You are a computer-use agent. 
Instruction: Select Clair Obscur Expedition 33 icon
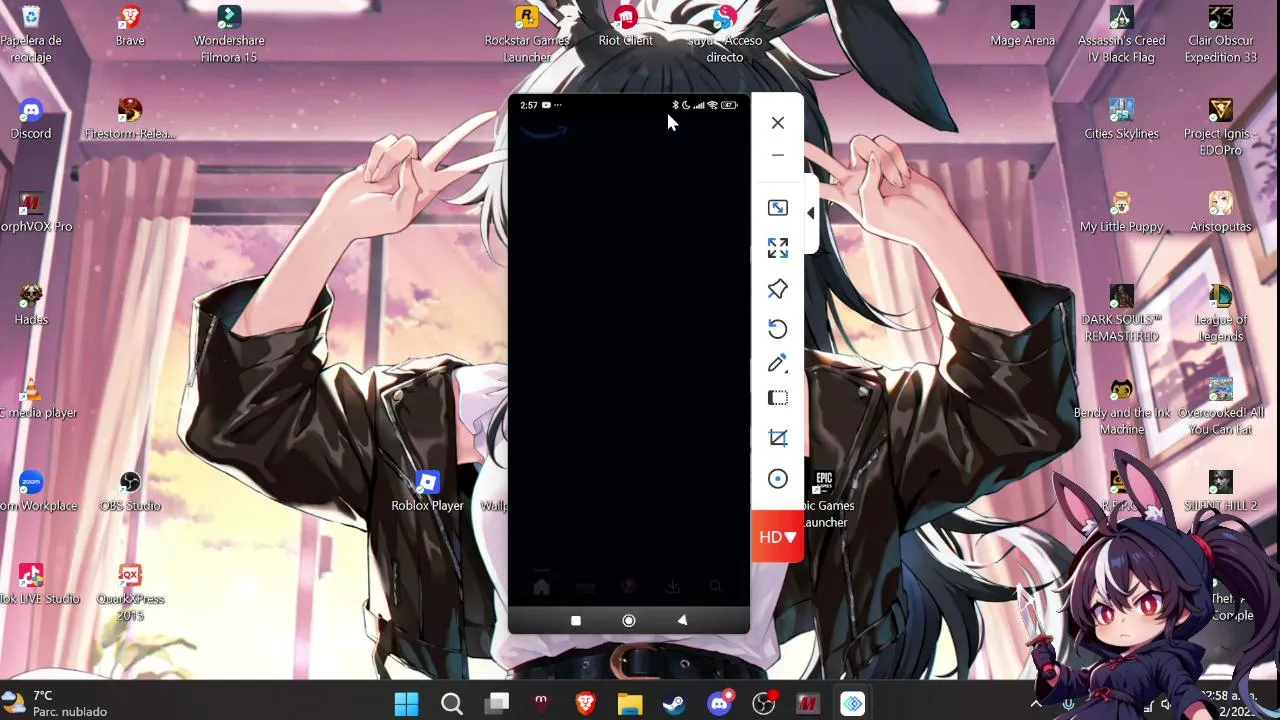click(1220, 34)
